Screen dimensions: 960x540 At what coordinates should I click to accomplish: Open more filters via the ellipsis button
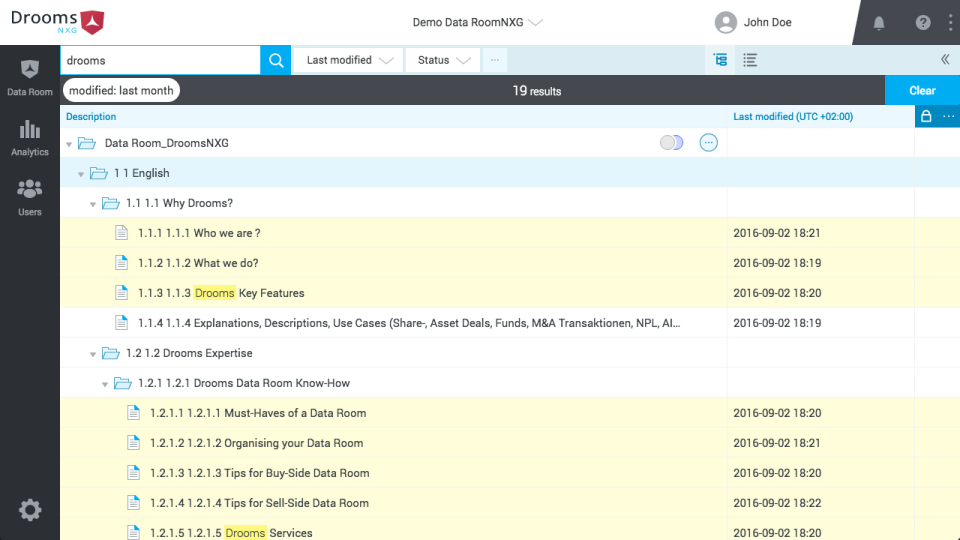click(x=495, y=60)
